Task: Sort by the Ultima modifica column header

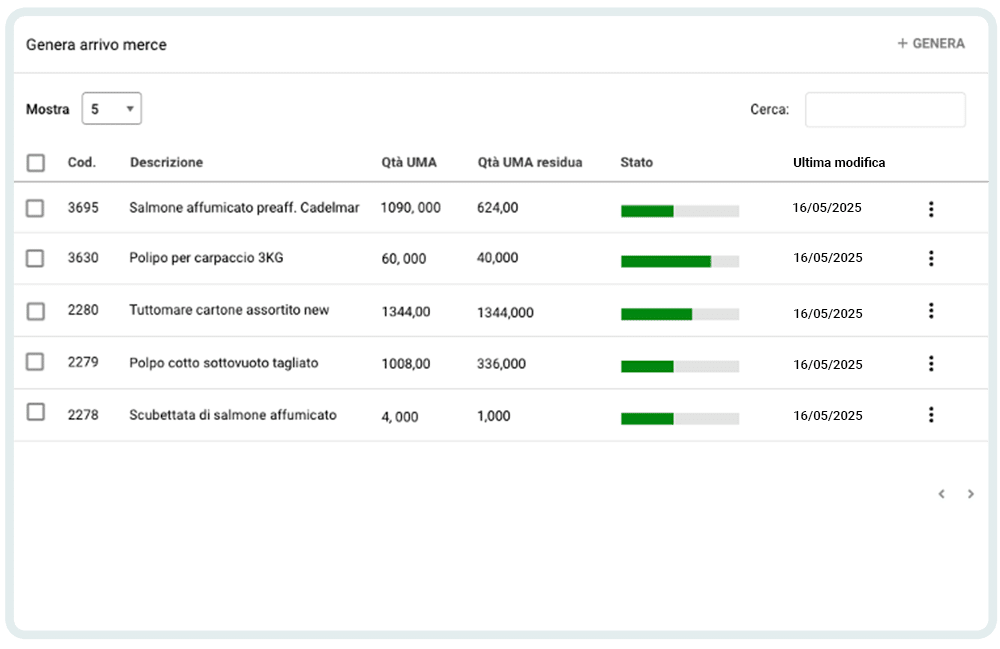Action: pyautogui.click(x=838, y=162)
